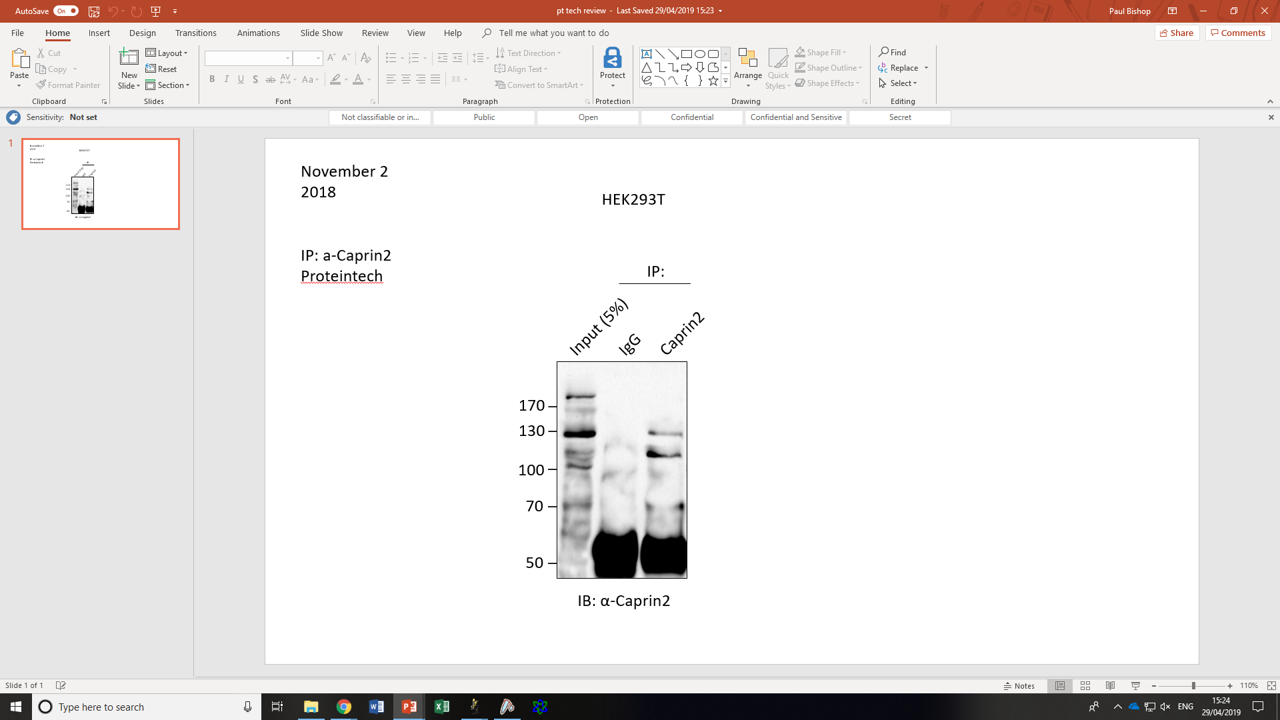Open the Layout dropdown
The height and width of the screenshot is (720, 1280).
tap(167, 53)
